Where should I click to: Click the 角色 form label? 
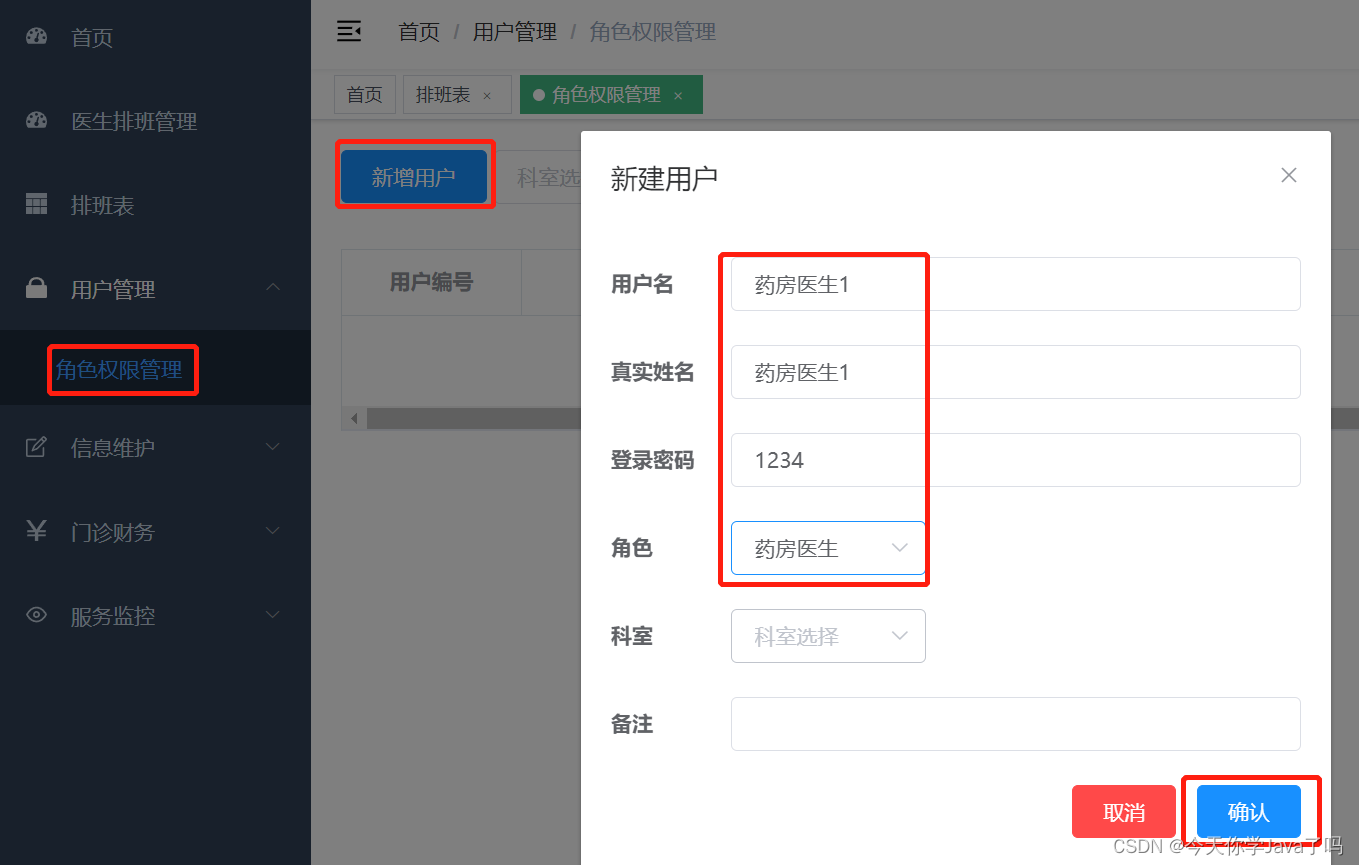632,548
